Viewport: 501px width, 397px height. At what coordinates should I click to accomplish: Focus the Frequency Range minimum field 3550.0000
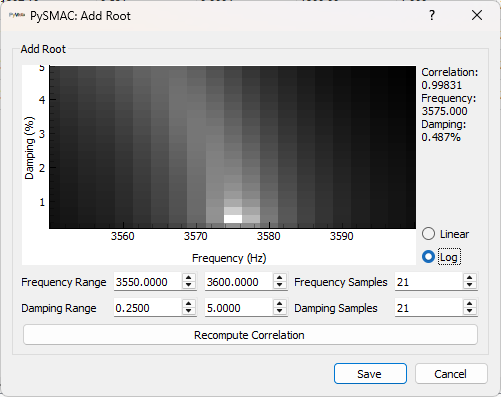click(x=148, y=282)
